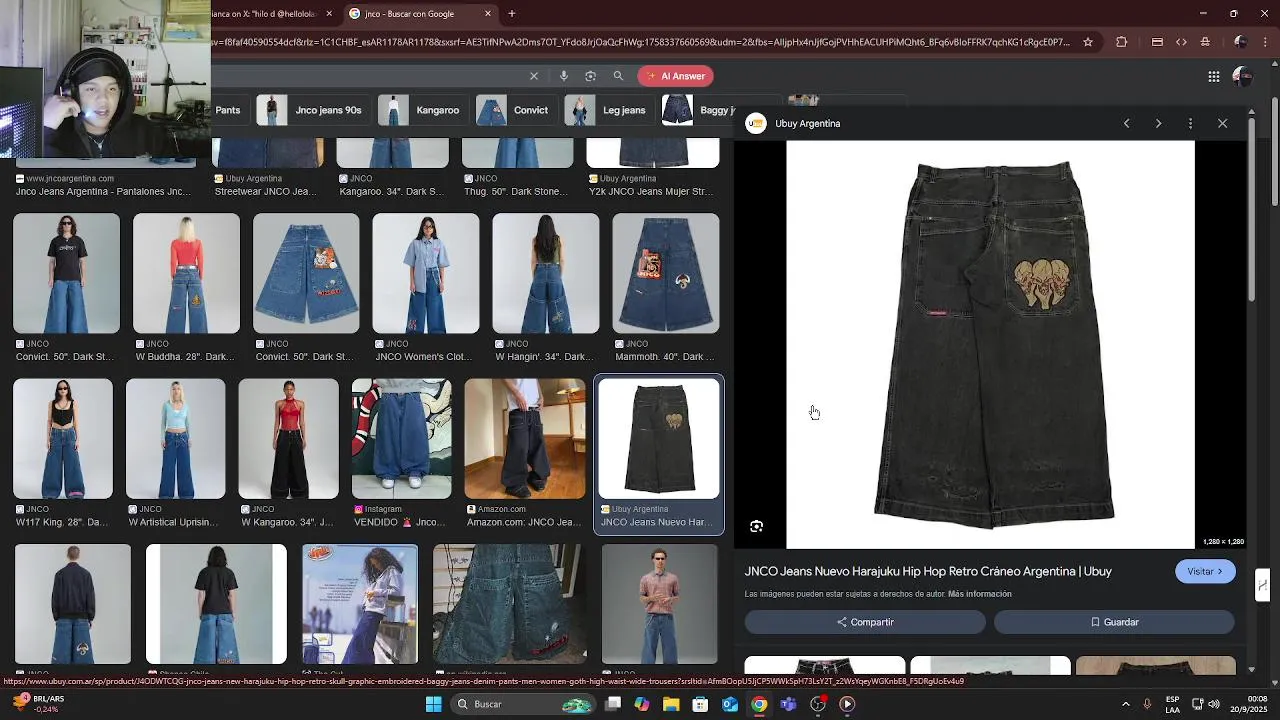Viewport: 1280px width, 720px height.
Task: Open Task View on the taskbar
Action: [613, 704]
